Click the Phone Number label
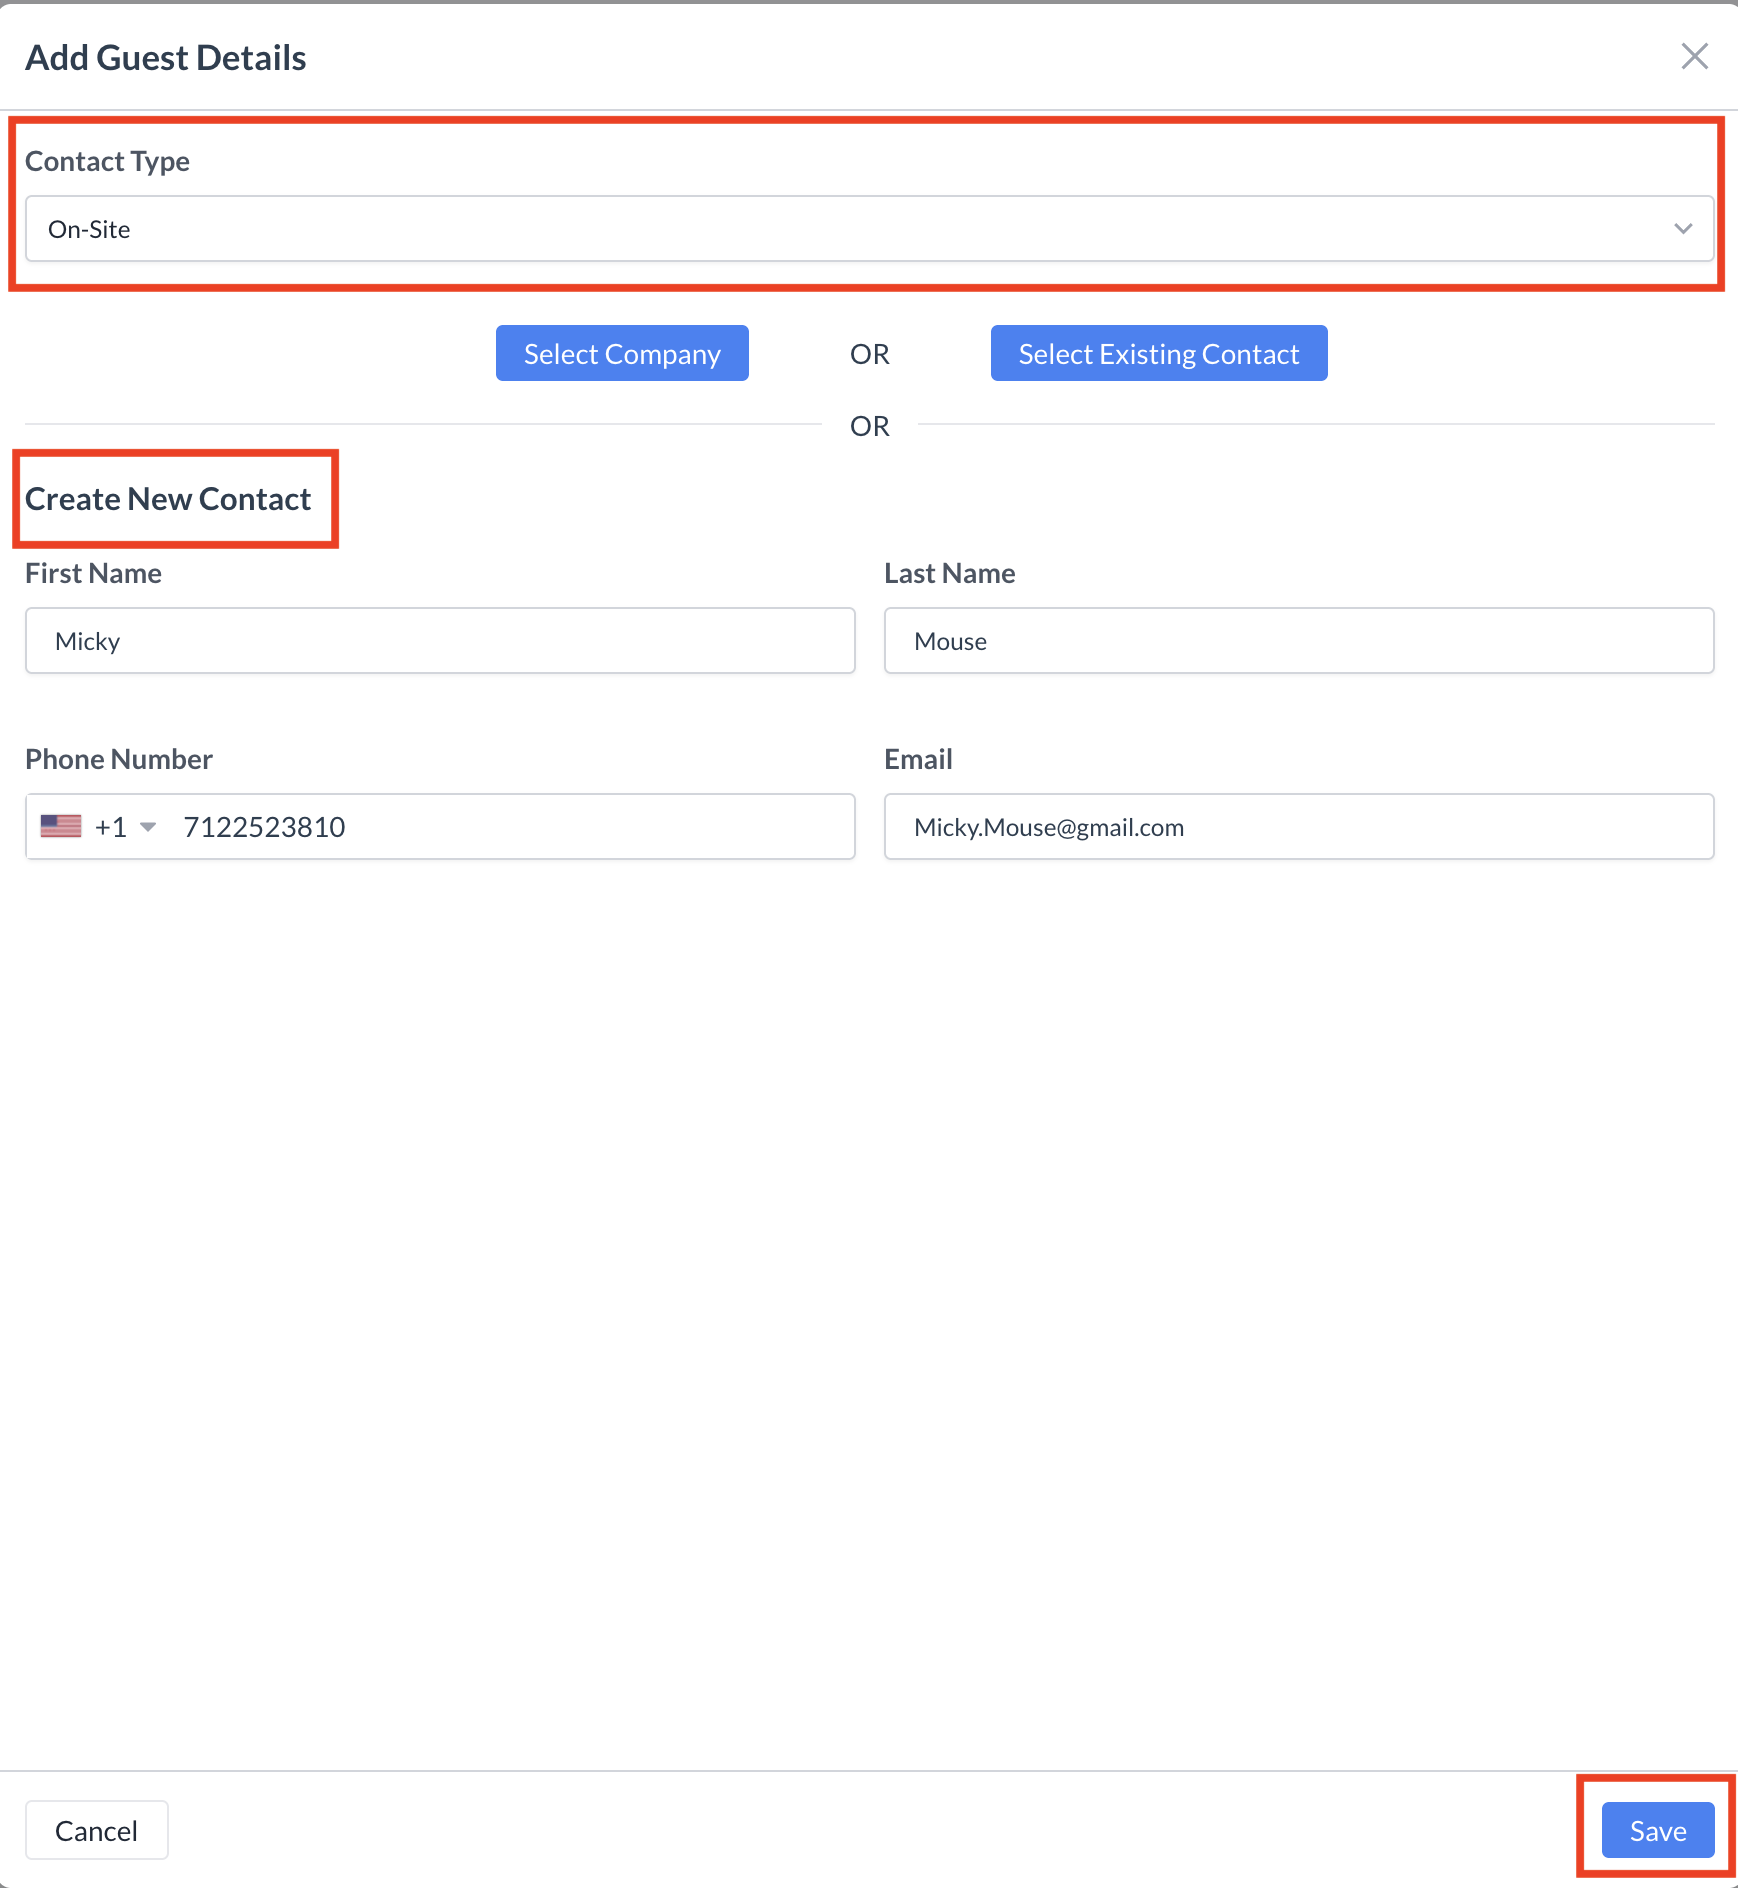 pos(119,759)
